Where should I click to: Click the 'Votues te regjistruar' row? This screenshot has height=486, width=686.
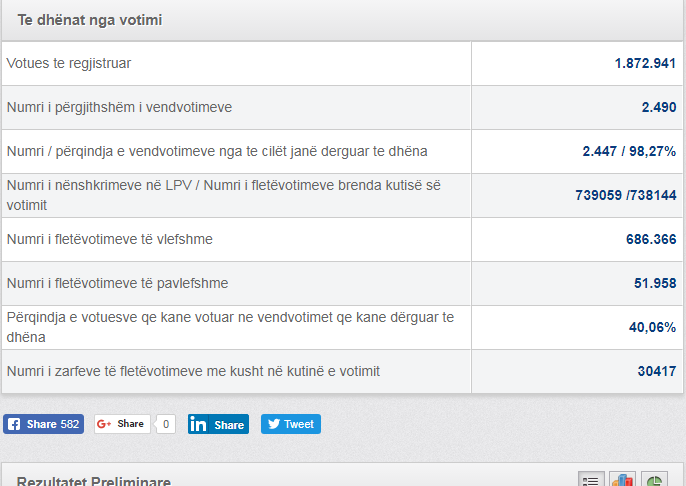[x=343, y=63]
